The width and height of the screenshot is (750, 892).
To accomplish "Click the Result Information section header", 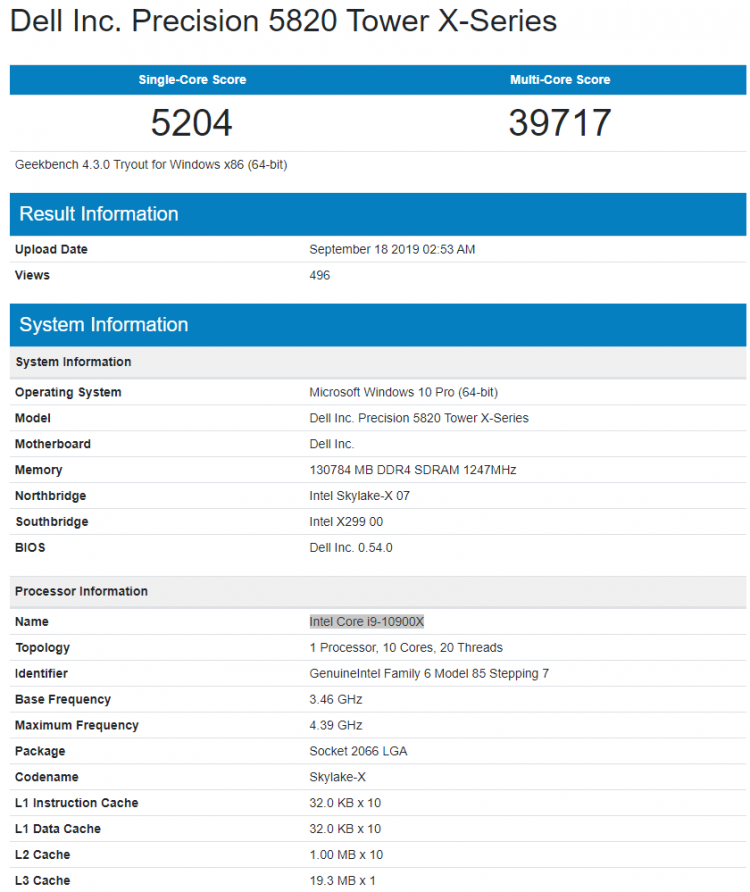I will tap(377, 214).
